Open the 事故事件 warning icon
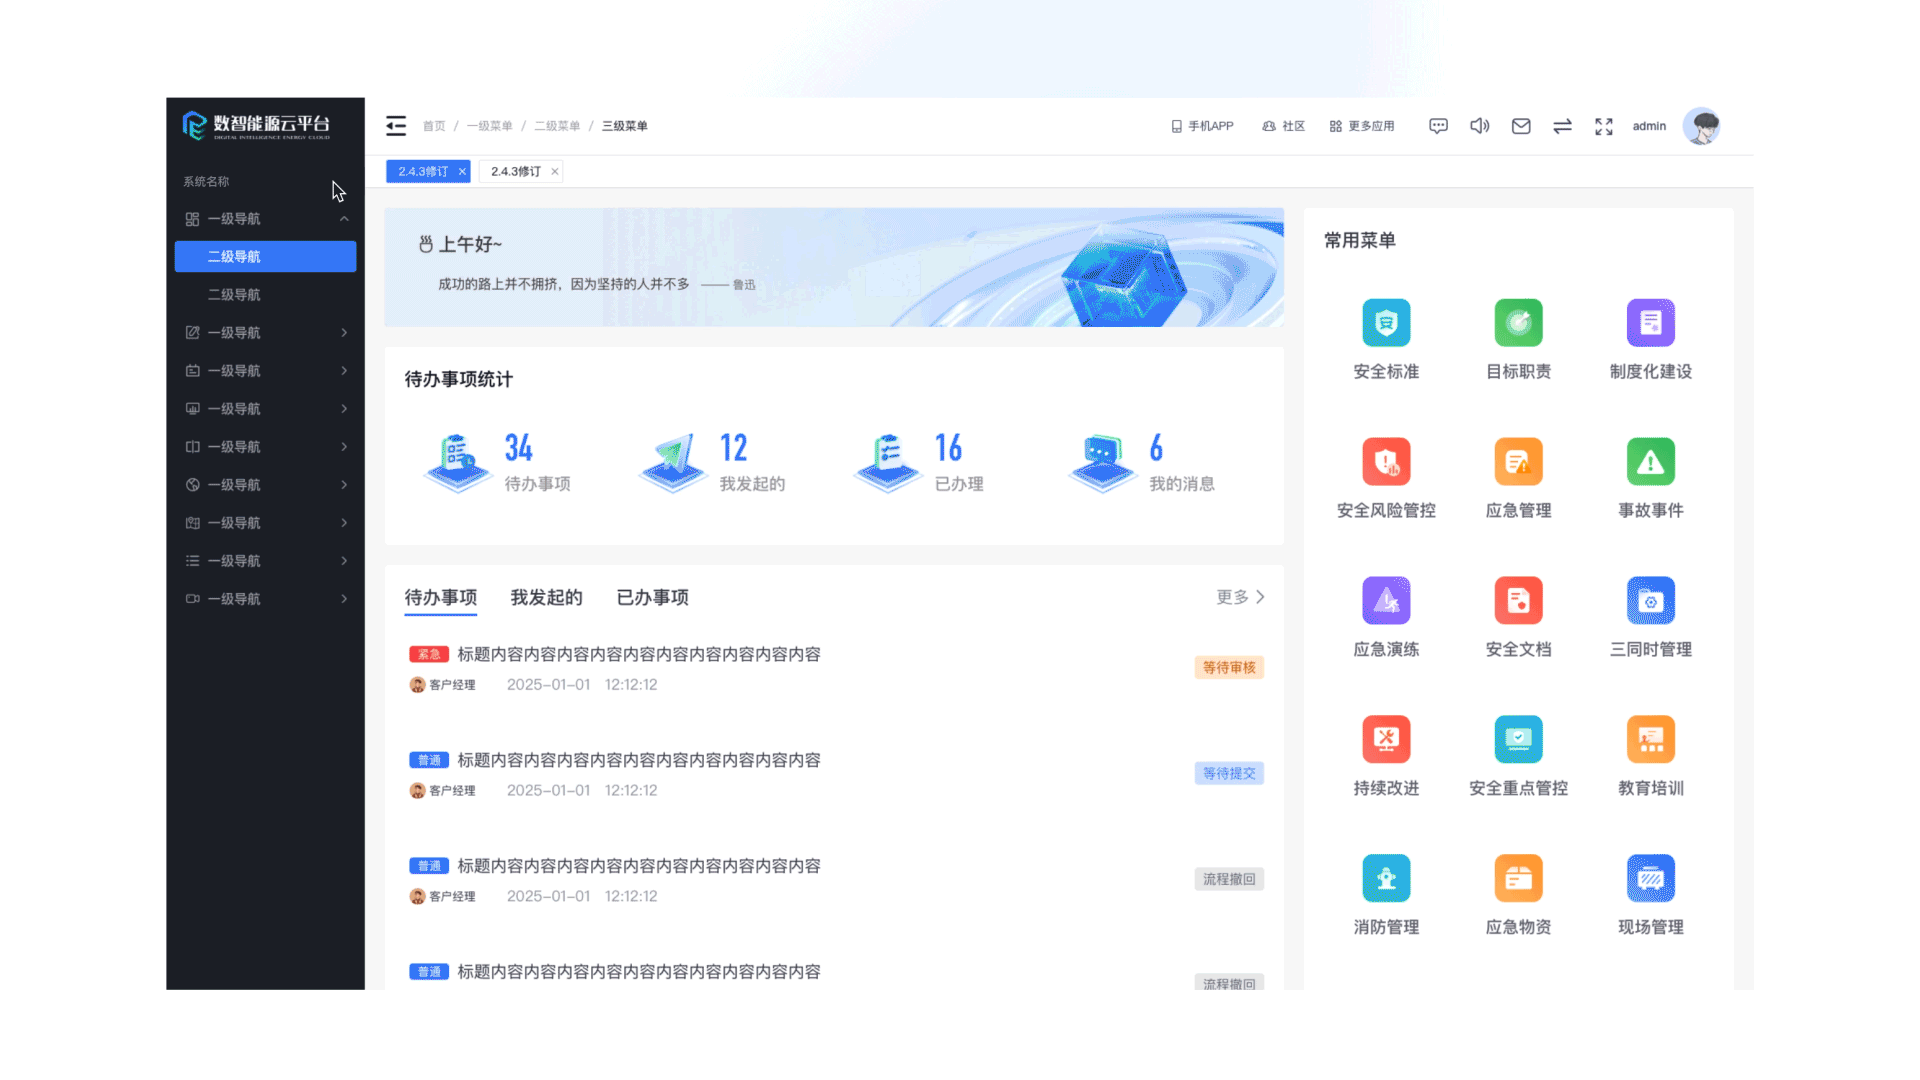Viewport: 1920px width, 1080px height. point(1650,462)
